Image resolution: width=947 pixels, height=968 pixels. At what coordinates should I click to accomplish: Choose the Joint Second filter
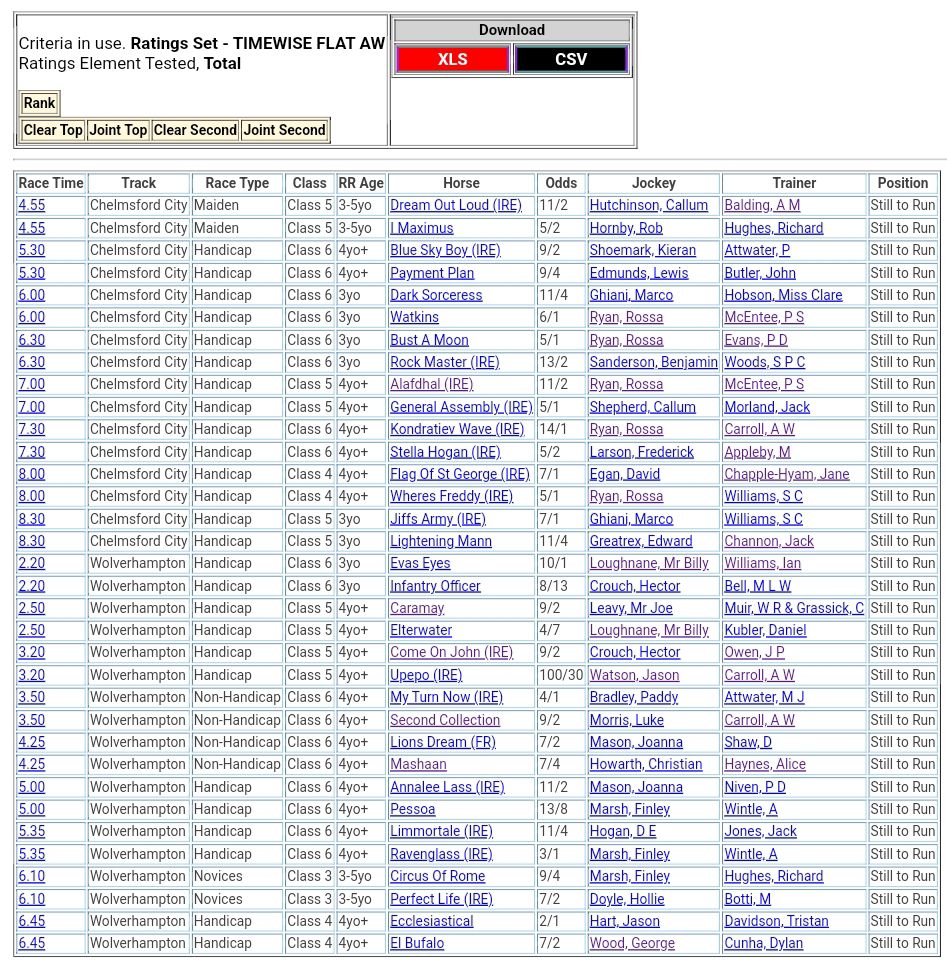[284, 130]
